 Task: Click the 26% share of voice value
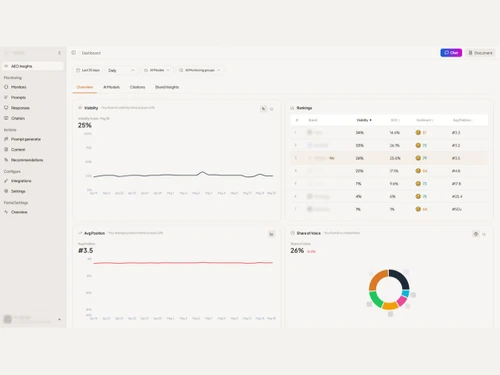pos(297,250)
